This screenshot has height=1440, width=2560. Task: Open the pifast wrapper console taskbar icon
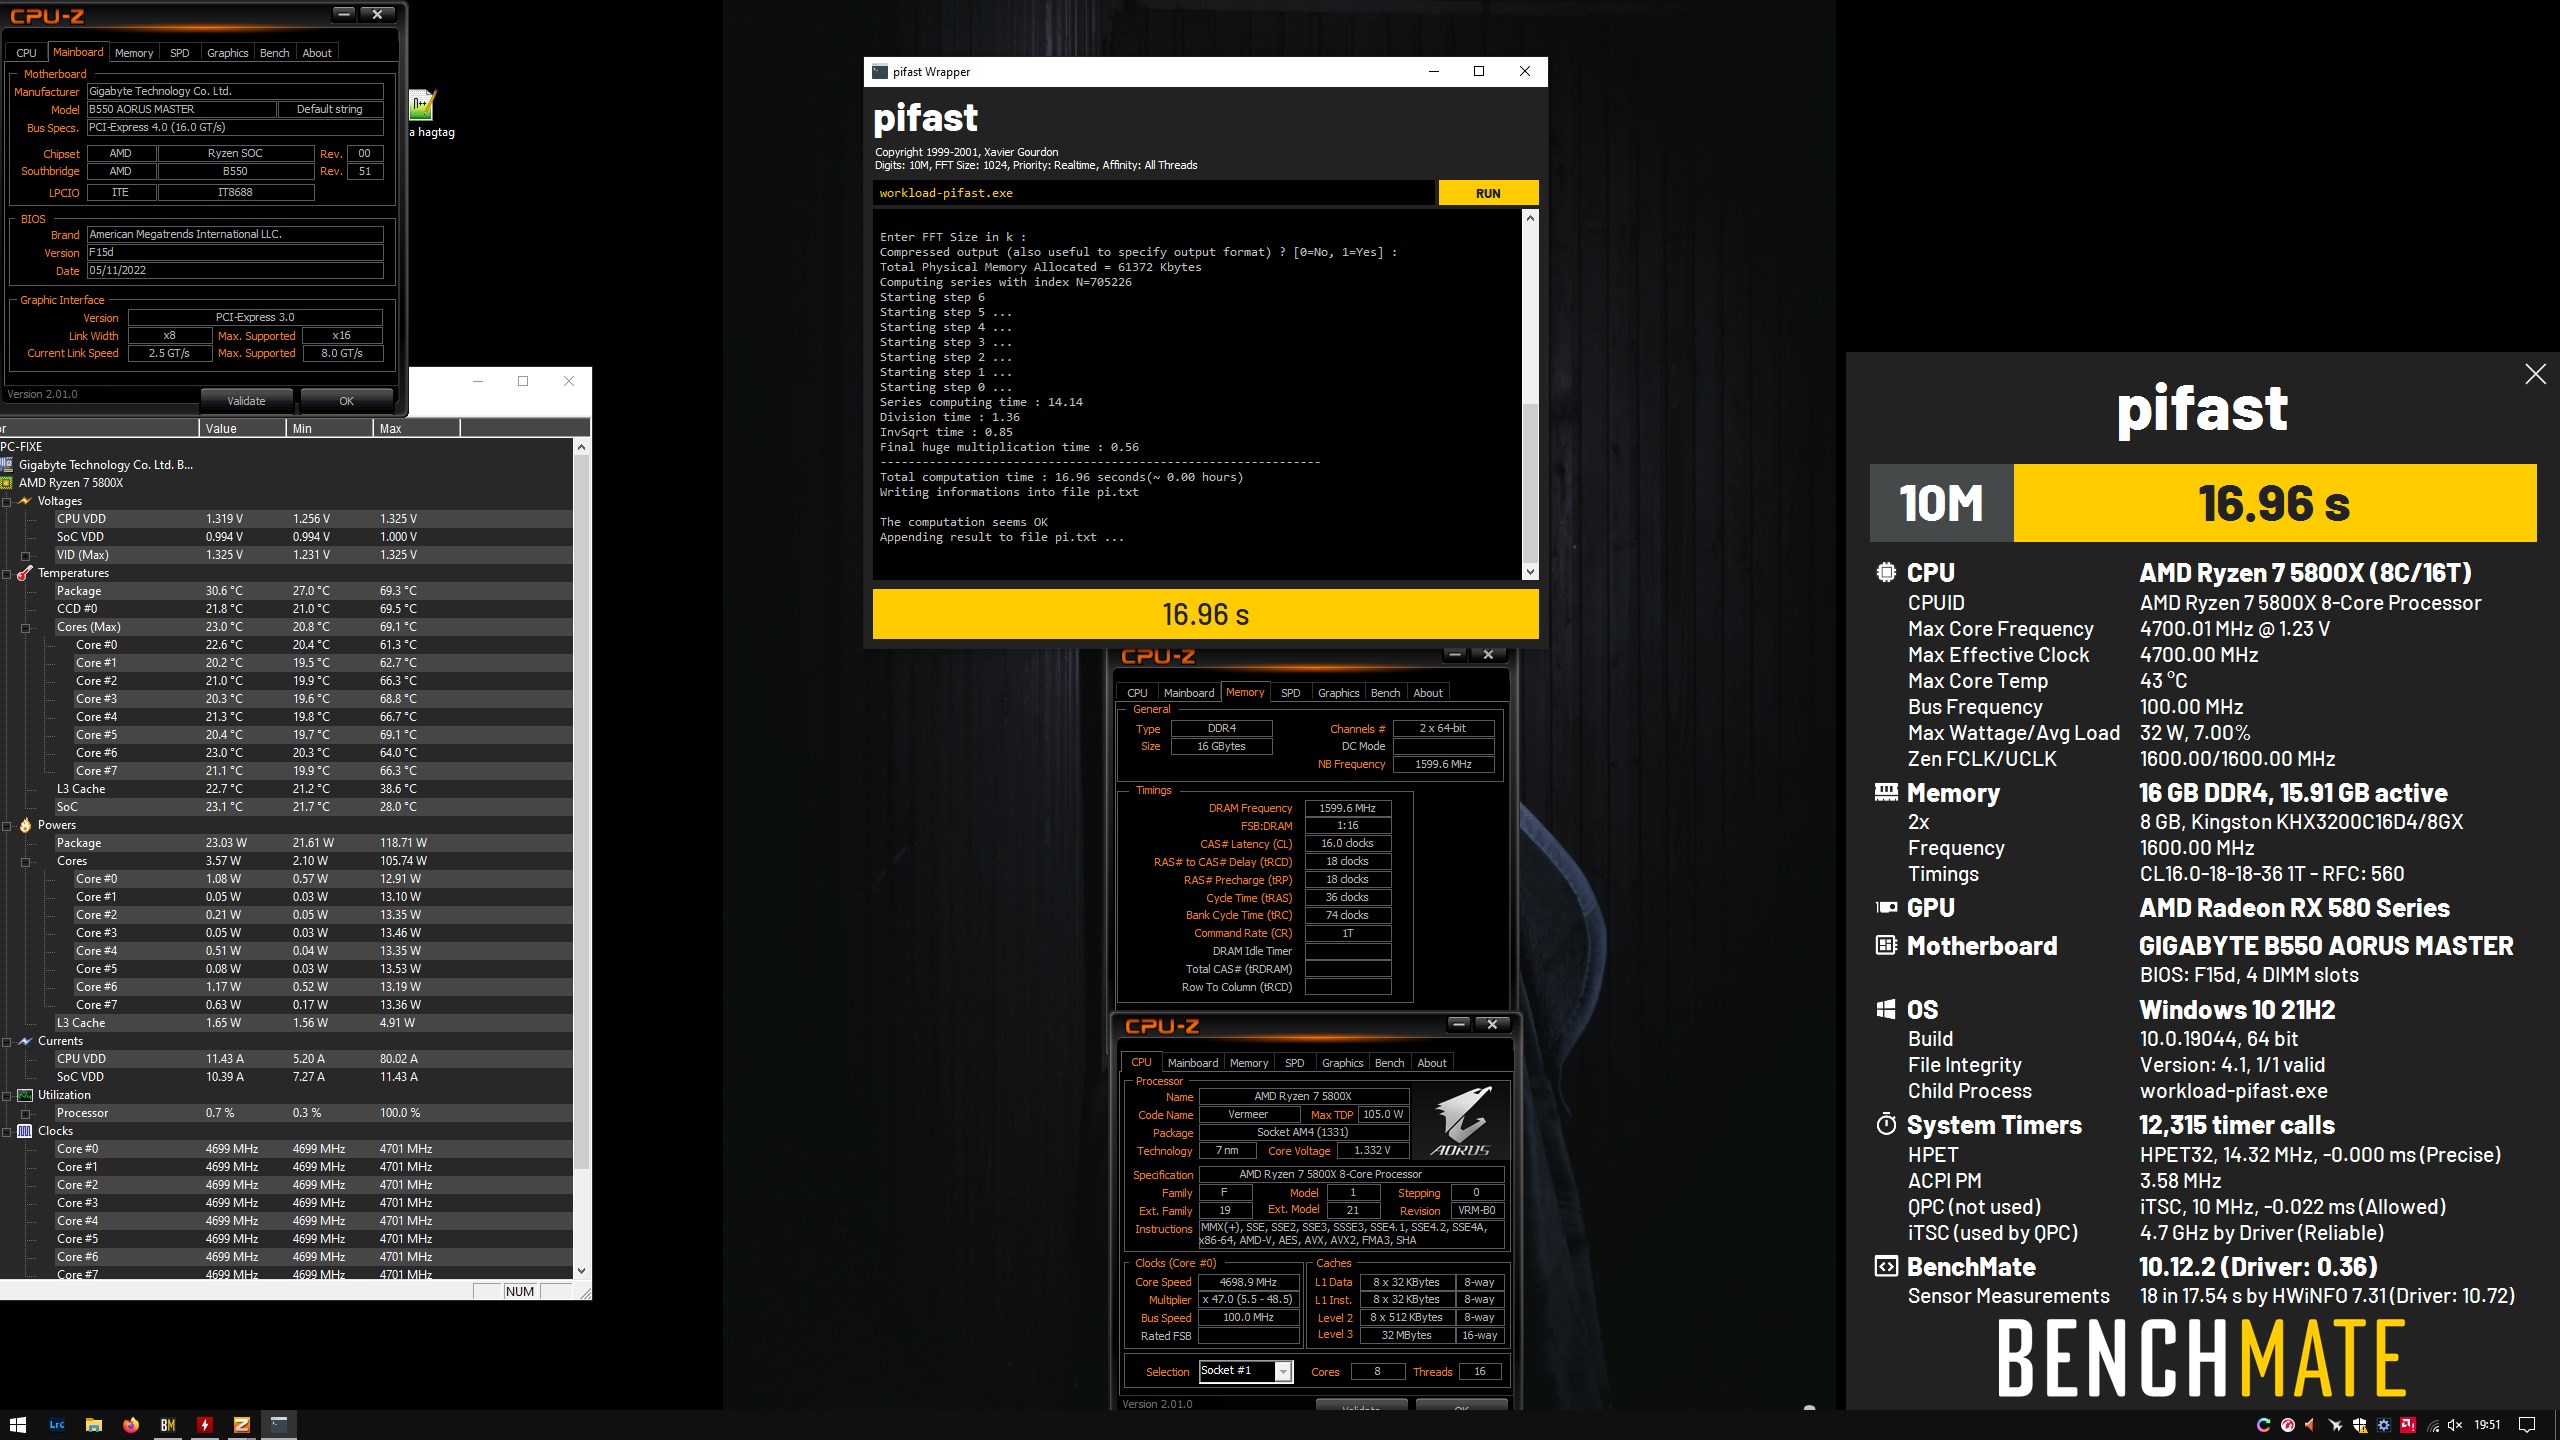coord(278,1425)
